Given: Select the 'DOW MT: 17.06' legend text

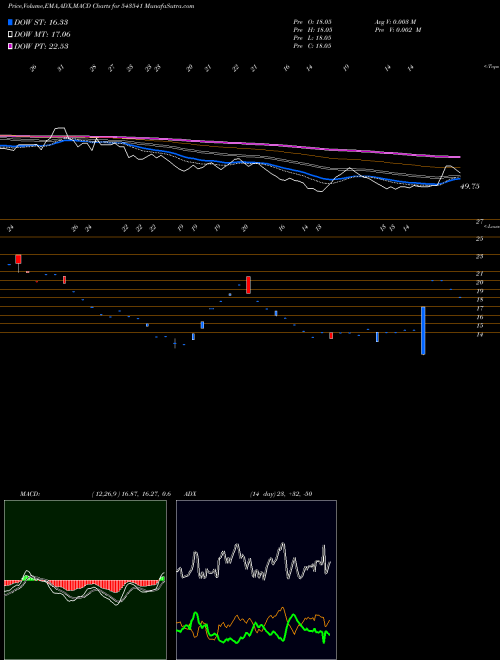Looking at the screenshot, I should click(x=43, y=35).
